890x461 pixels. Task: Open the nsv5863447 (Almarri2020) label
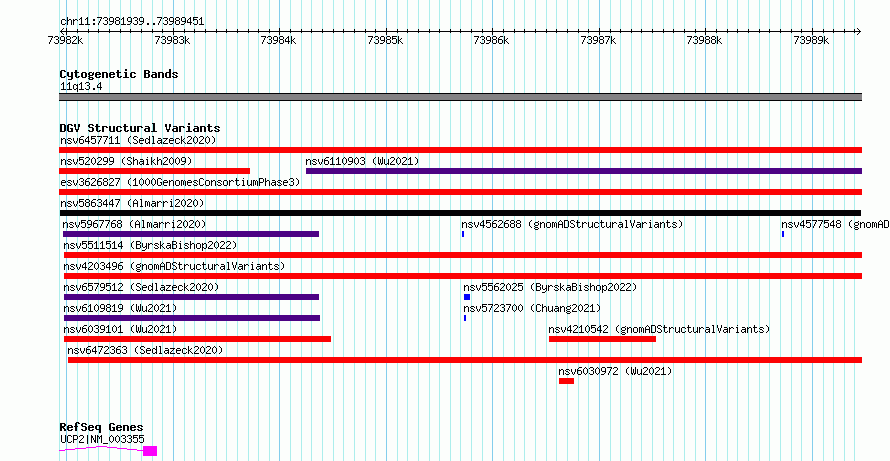click(132, 203)
